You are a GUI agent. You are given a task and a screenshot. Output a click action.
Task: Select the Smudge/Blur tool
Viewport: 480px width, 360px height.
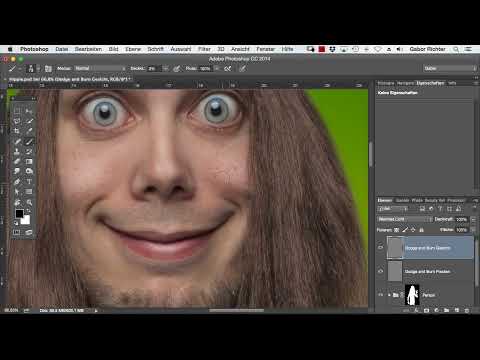click(17, 171)
